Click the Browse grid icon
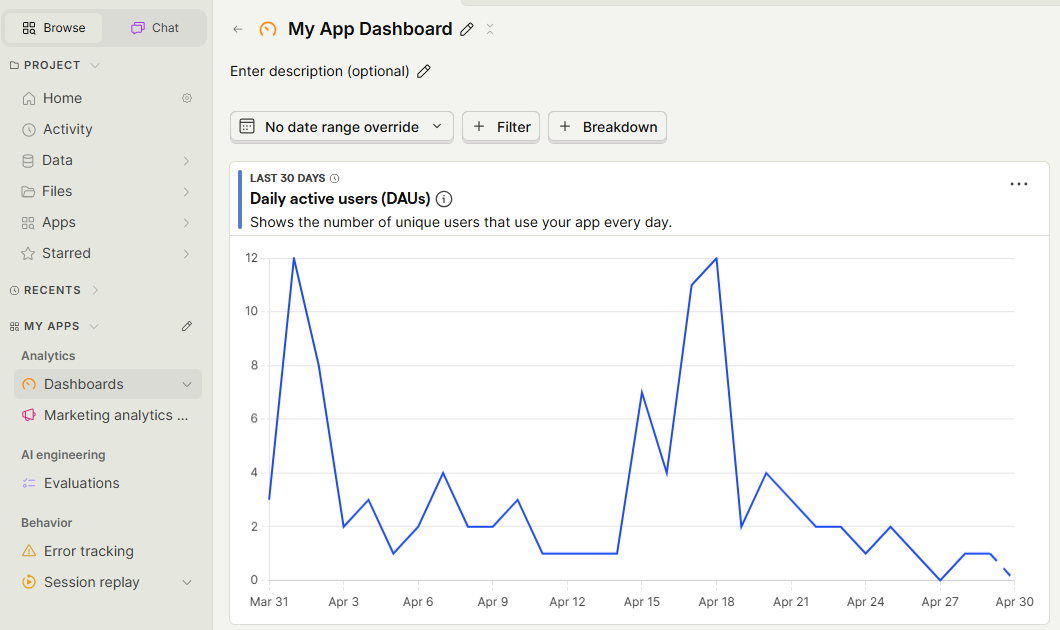 pos(29,28)
